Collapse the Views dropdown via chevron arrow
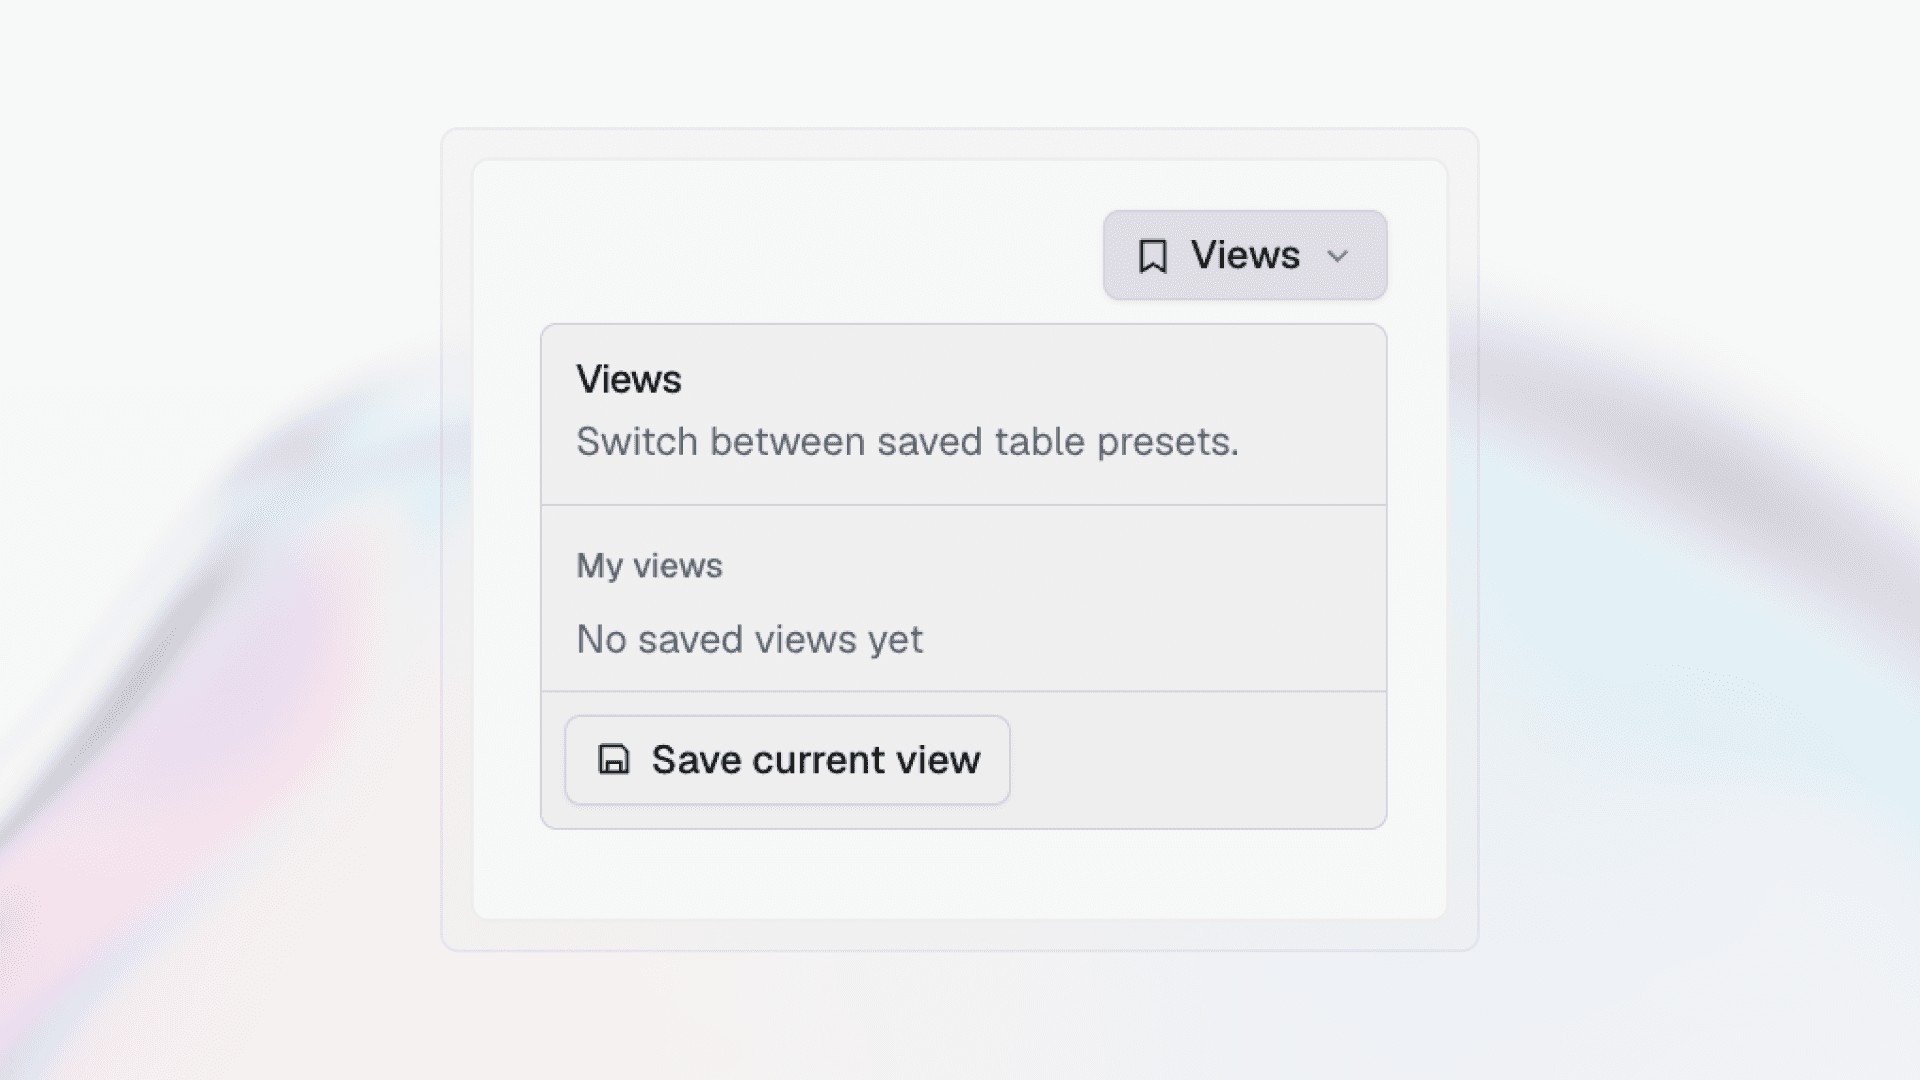Image resolution: width=1920 pixels, height=1080 pixels. point(1337,256)
